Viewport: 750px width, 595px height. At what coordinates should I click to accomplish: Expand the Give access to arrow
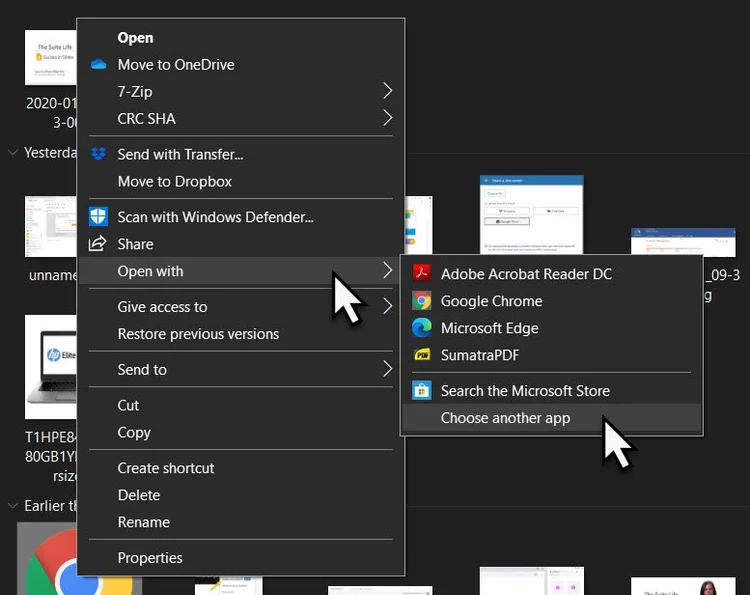point(387,306)
